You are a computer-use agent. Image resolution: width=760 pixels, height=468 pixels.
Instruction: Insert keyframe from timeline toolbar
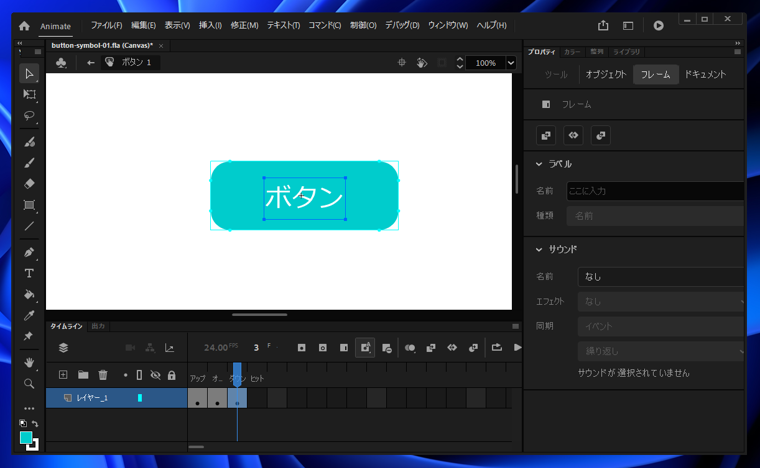[301, 347]
